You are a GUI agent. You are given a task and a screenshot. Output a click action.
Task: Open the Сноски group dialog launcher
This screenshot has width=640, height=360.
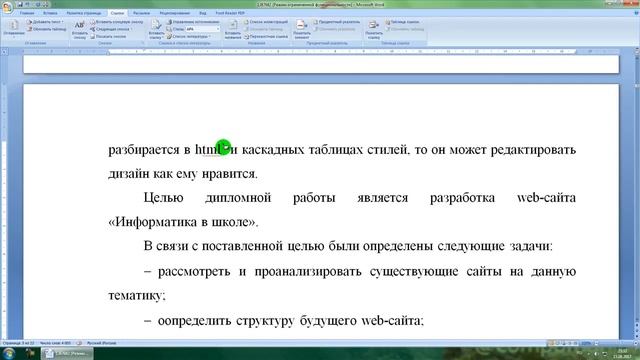[143, 43]
